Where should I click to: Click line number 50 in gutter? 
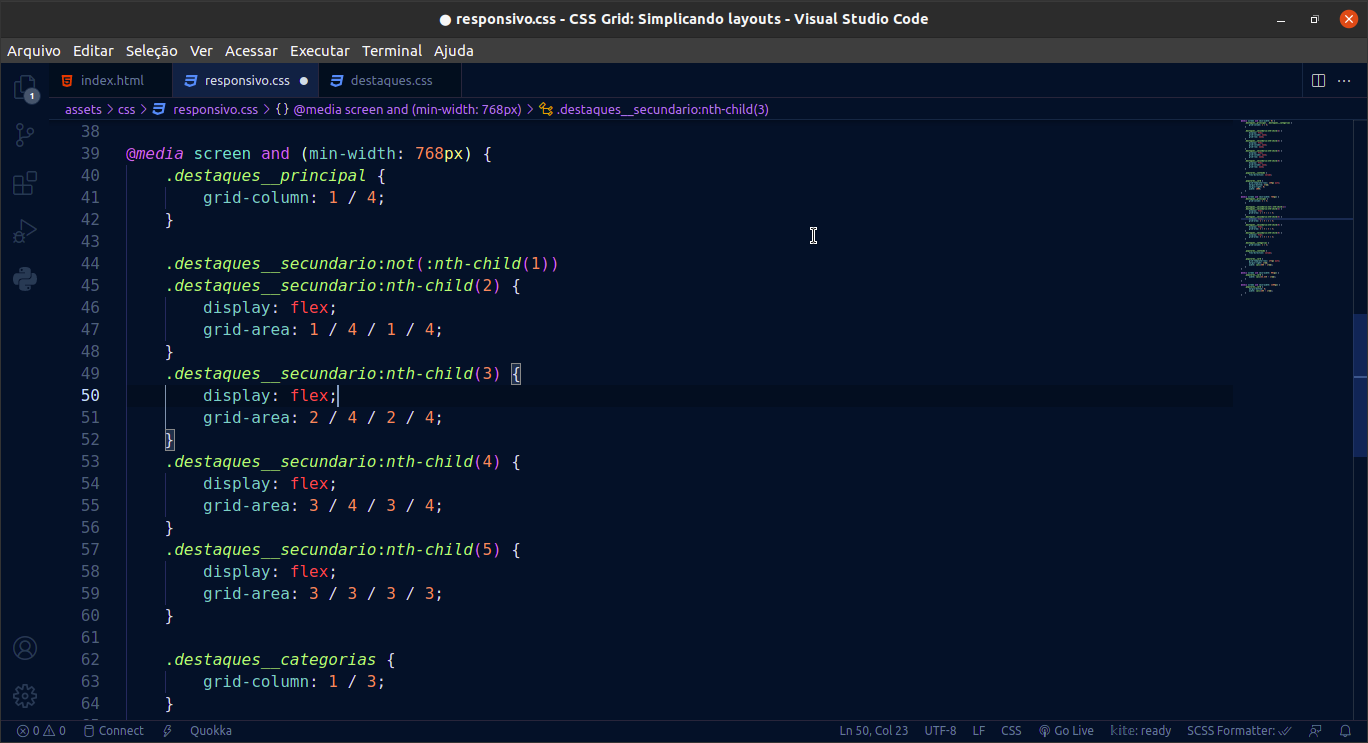(90, 396)
